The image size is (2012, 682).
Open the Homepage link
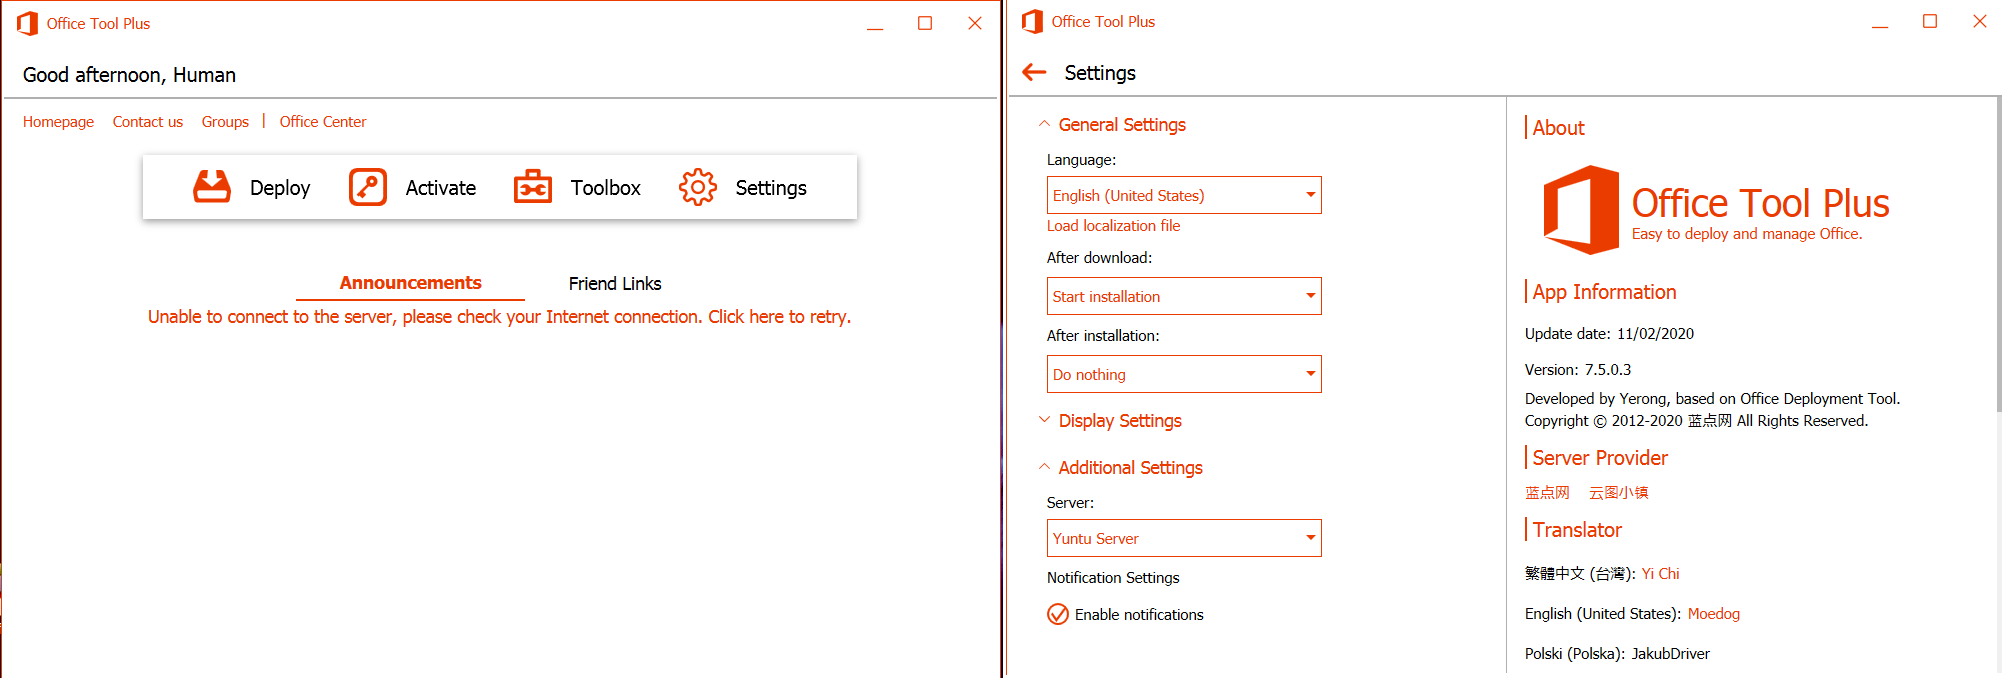(x=58, y=122)
